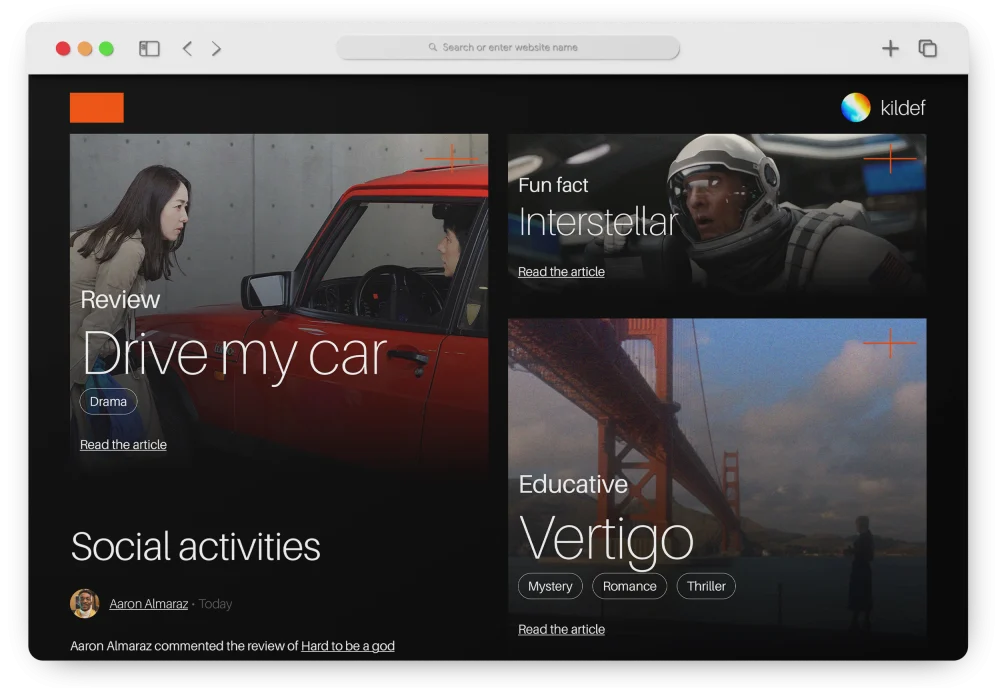Select the Romance genre tag
Viewport: 1000px width, 688px height.
[x=629, y=587]
